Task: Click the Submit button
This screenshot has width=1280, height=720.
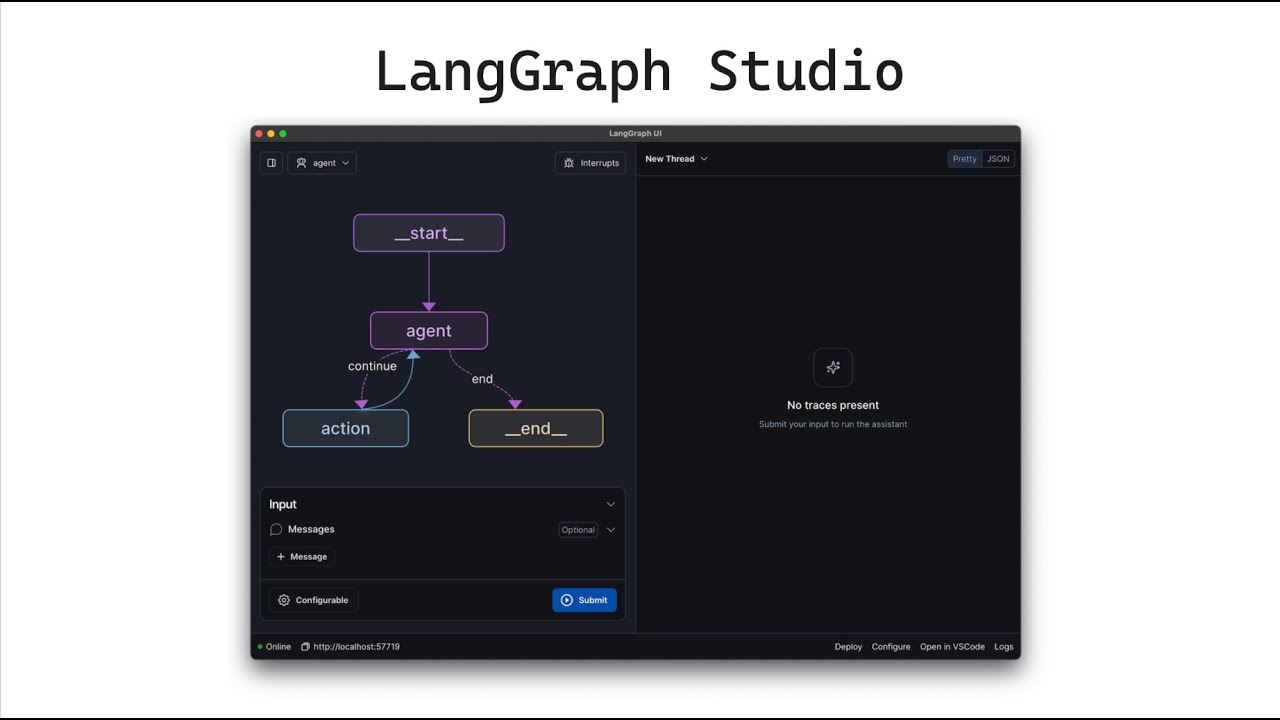Action: pos(584,600)
